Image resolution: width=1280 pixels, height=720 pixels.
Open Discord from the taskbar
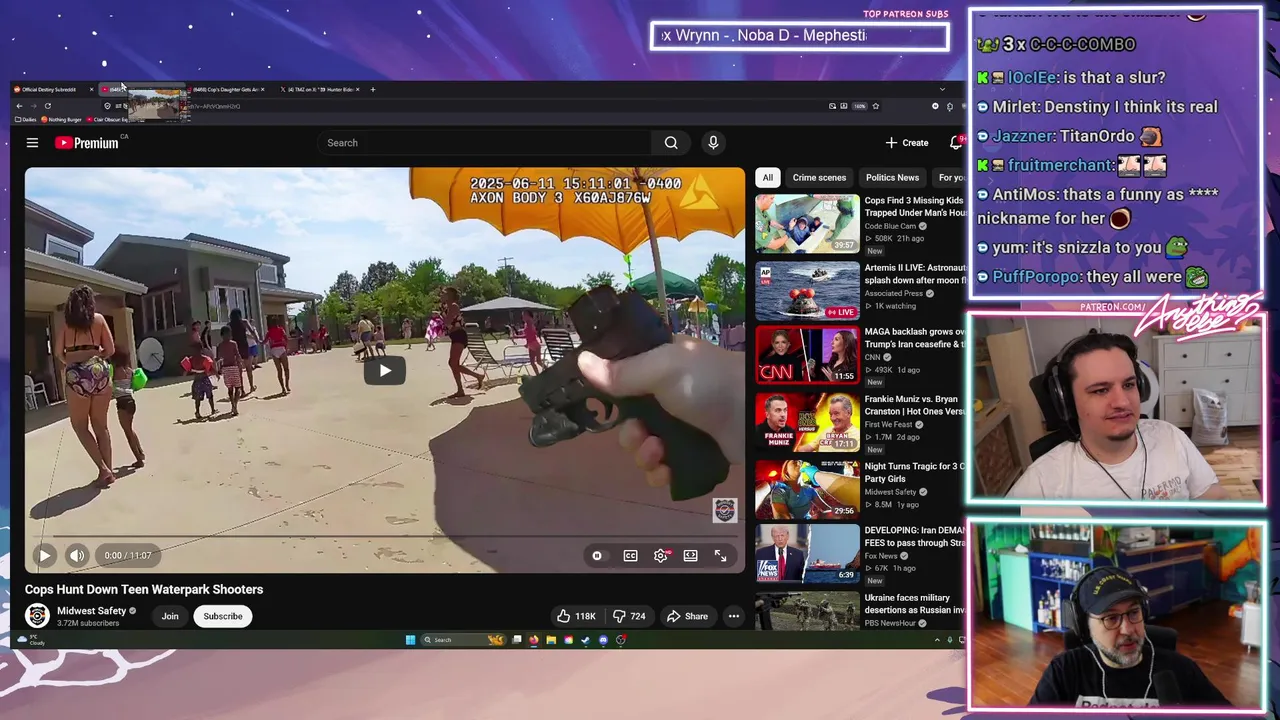pyautogui.click(x=603, y=640)
